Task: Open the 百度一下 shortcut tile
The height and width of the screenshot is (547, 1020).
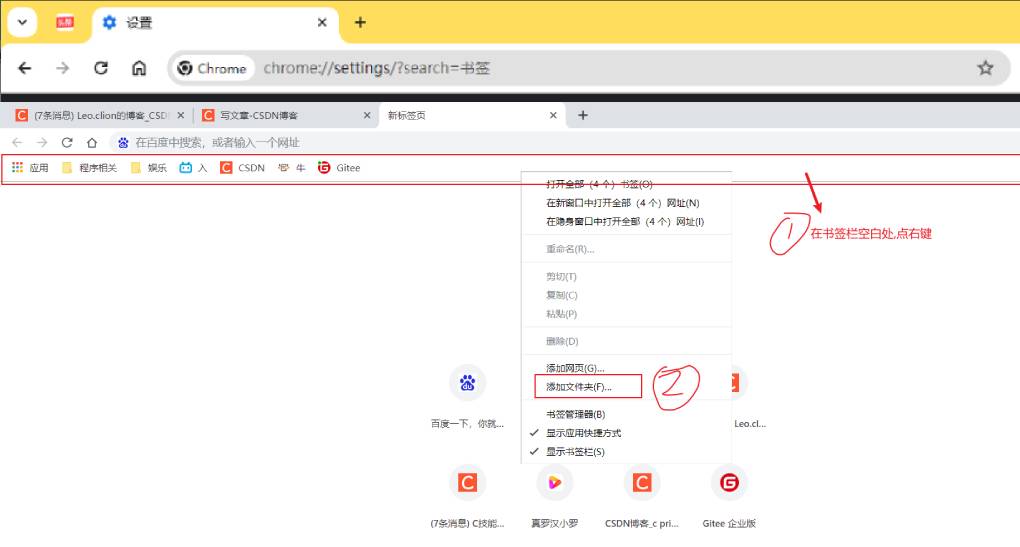Action: (x=467, y=395)
